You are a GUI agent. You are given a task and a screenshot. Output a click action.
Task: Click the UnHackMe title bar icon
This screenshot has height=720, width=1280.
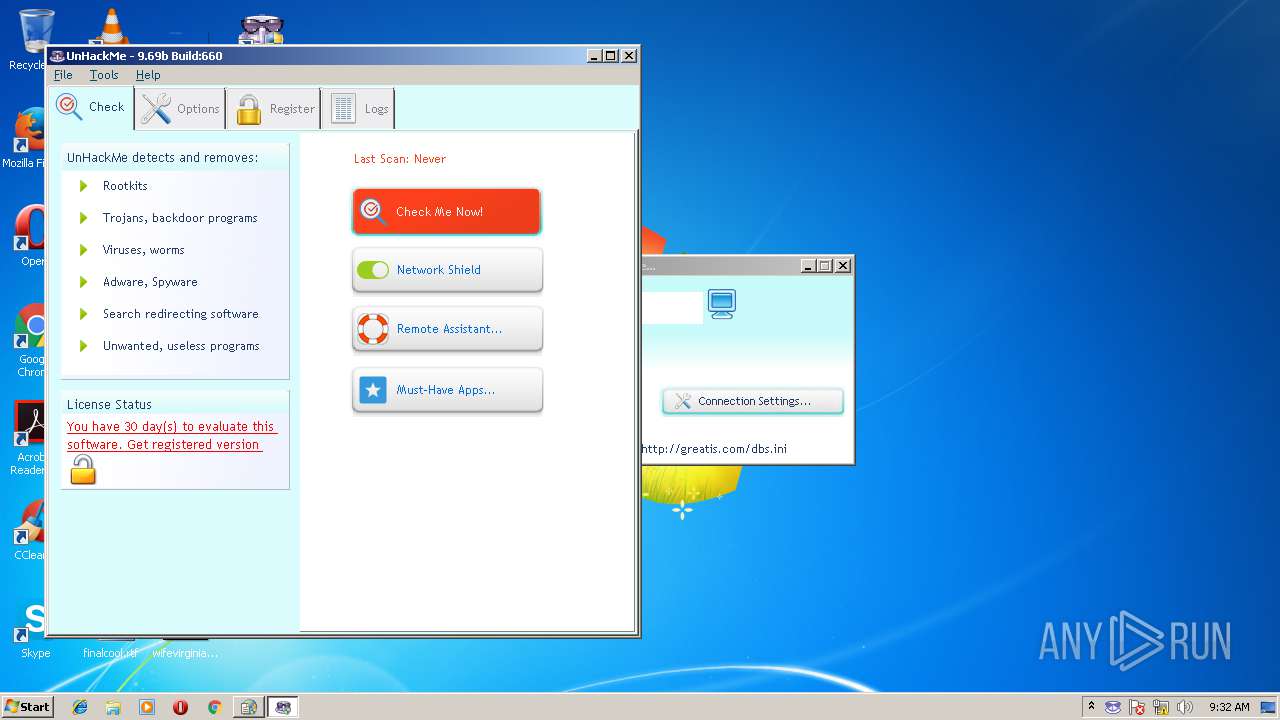[57, 56]
